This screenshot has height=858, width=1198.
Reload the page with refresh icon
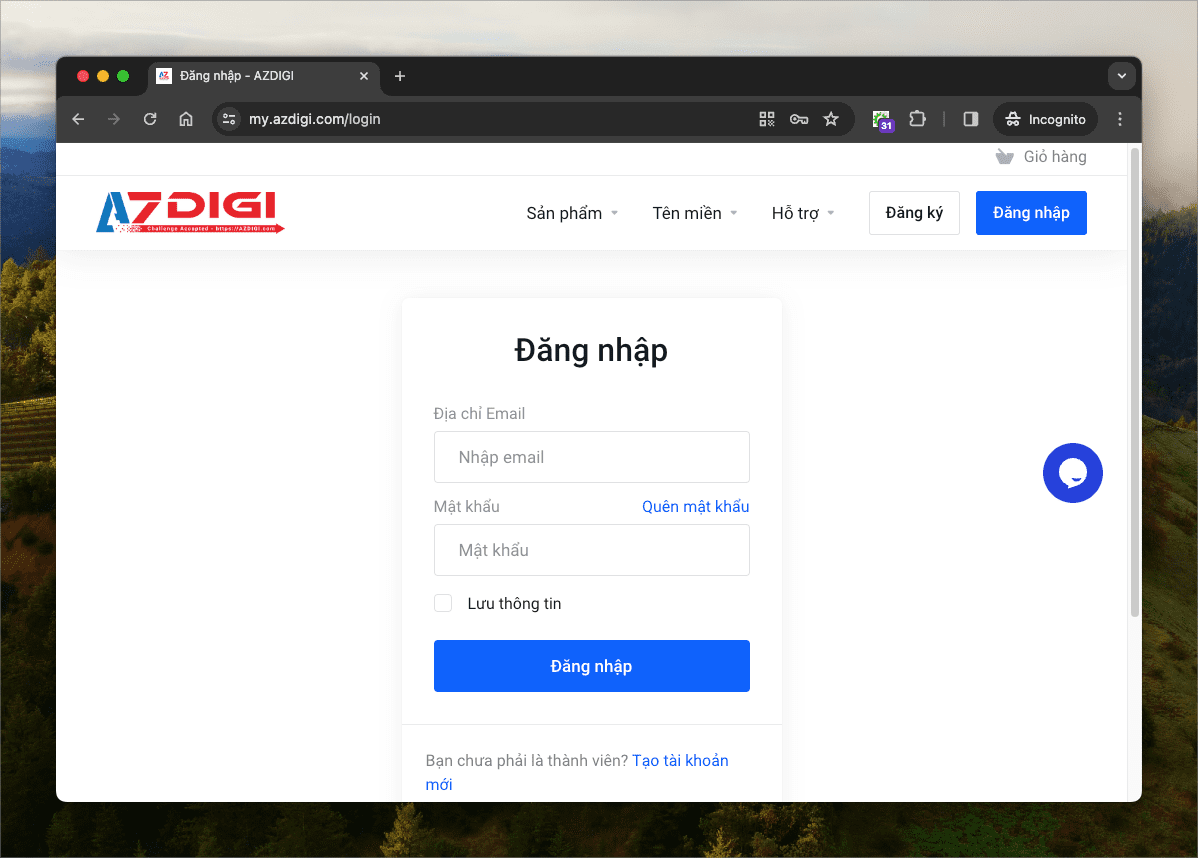(x=150, y=119)
